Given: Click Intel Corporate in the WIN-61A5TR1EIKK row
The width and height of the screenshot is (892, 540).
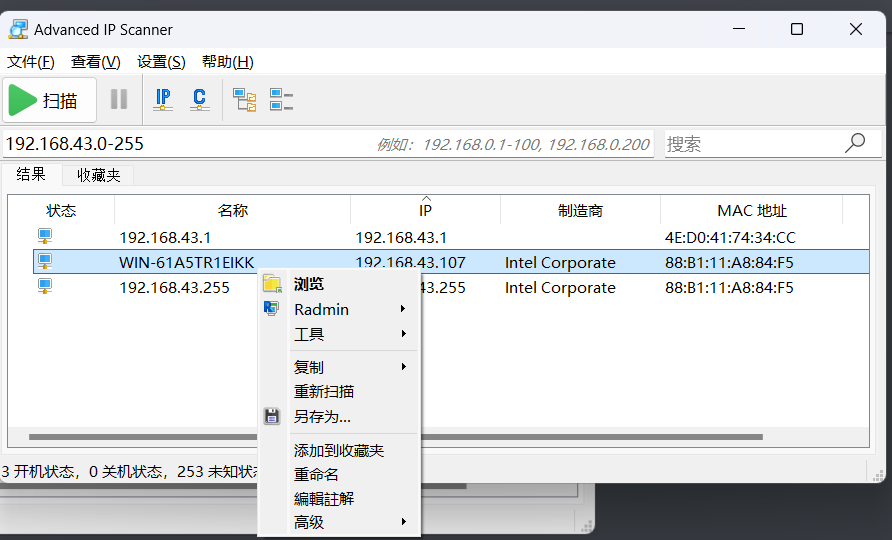Looking at the screenshot, I should click(560, 262).
